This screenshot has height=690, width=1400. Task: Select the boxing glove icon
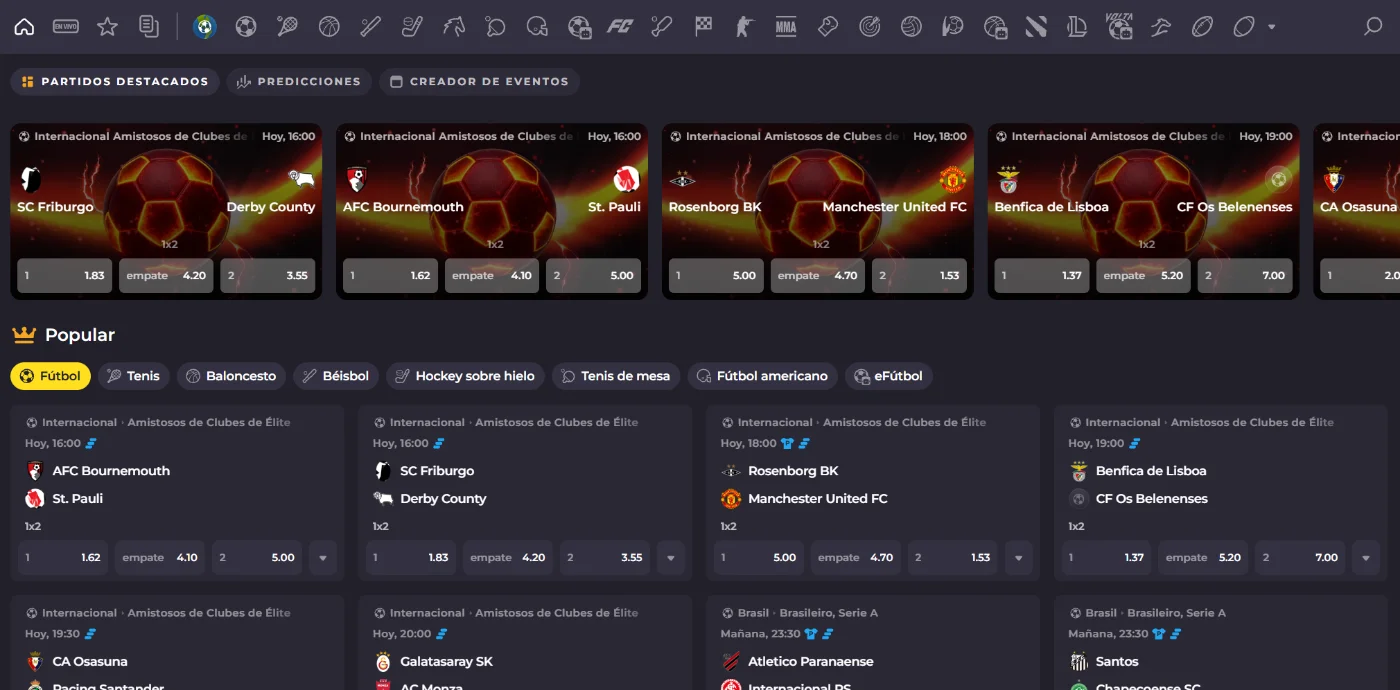pos(828,27)
